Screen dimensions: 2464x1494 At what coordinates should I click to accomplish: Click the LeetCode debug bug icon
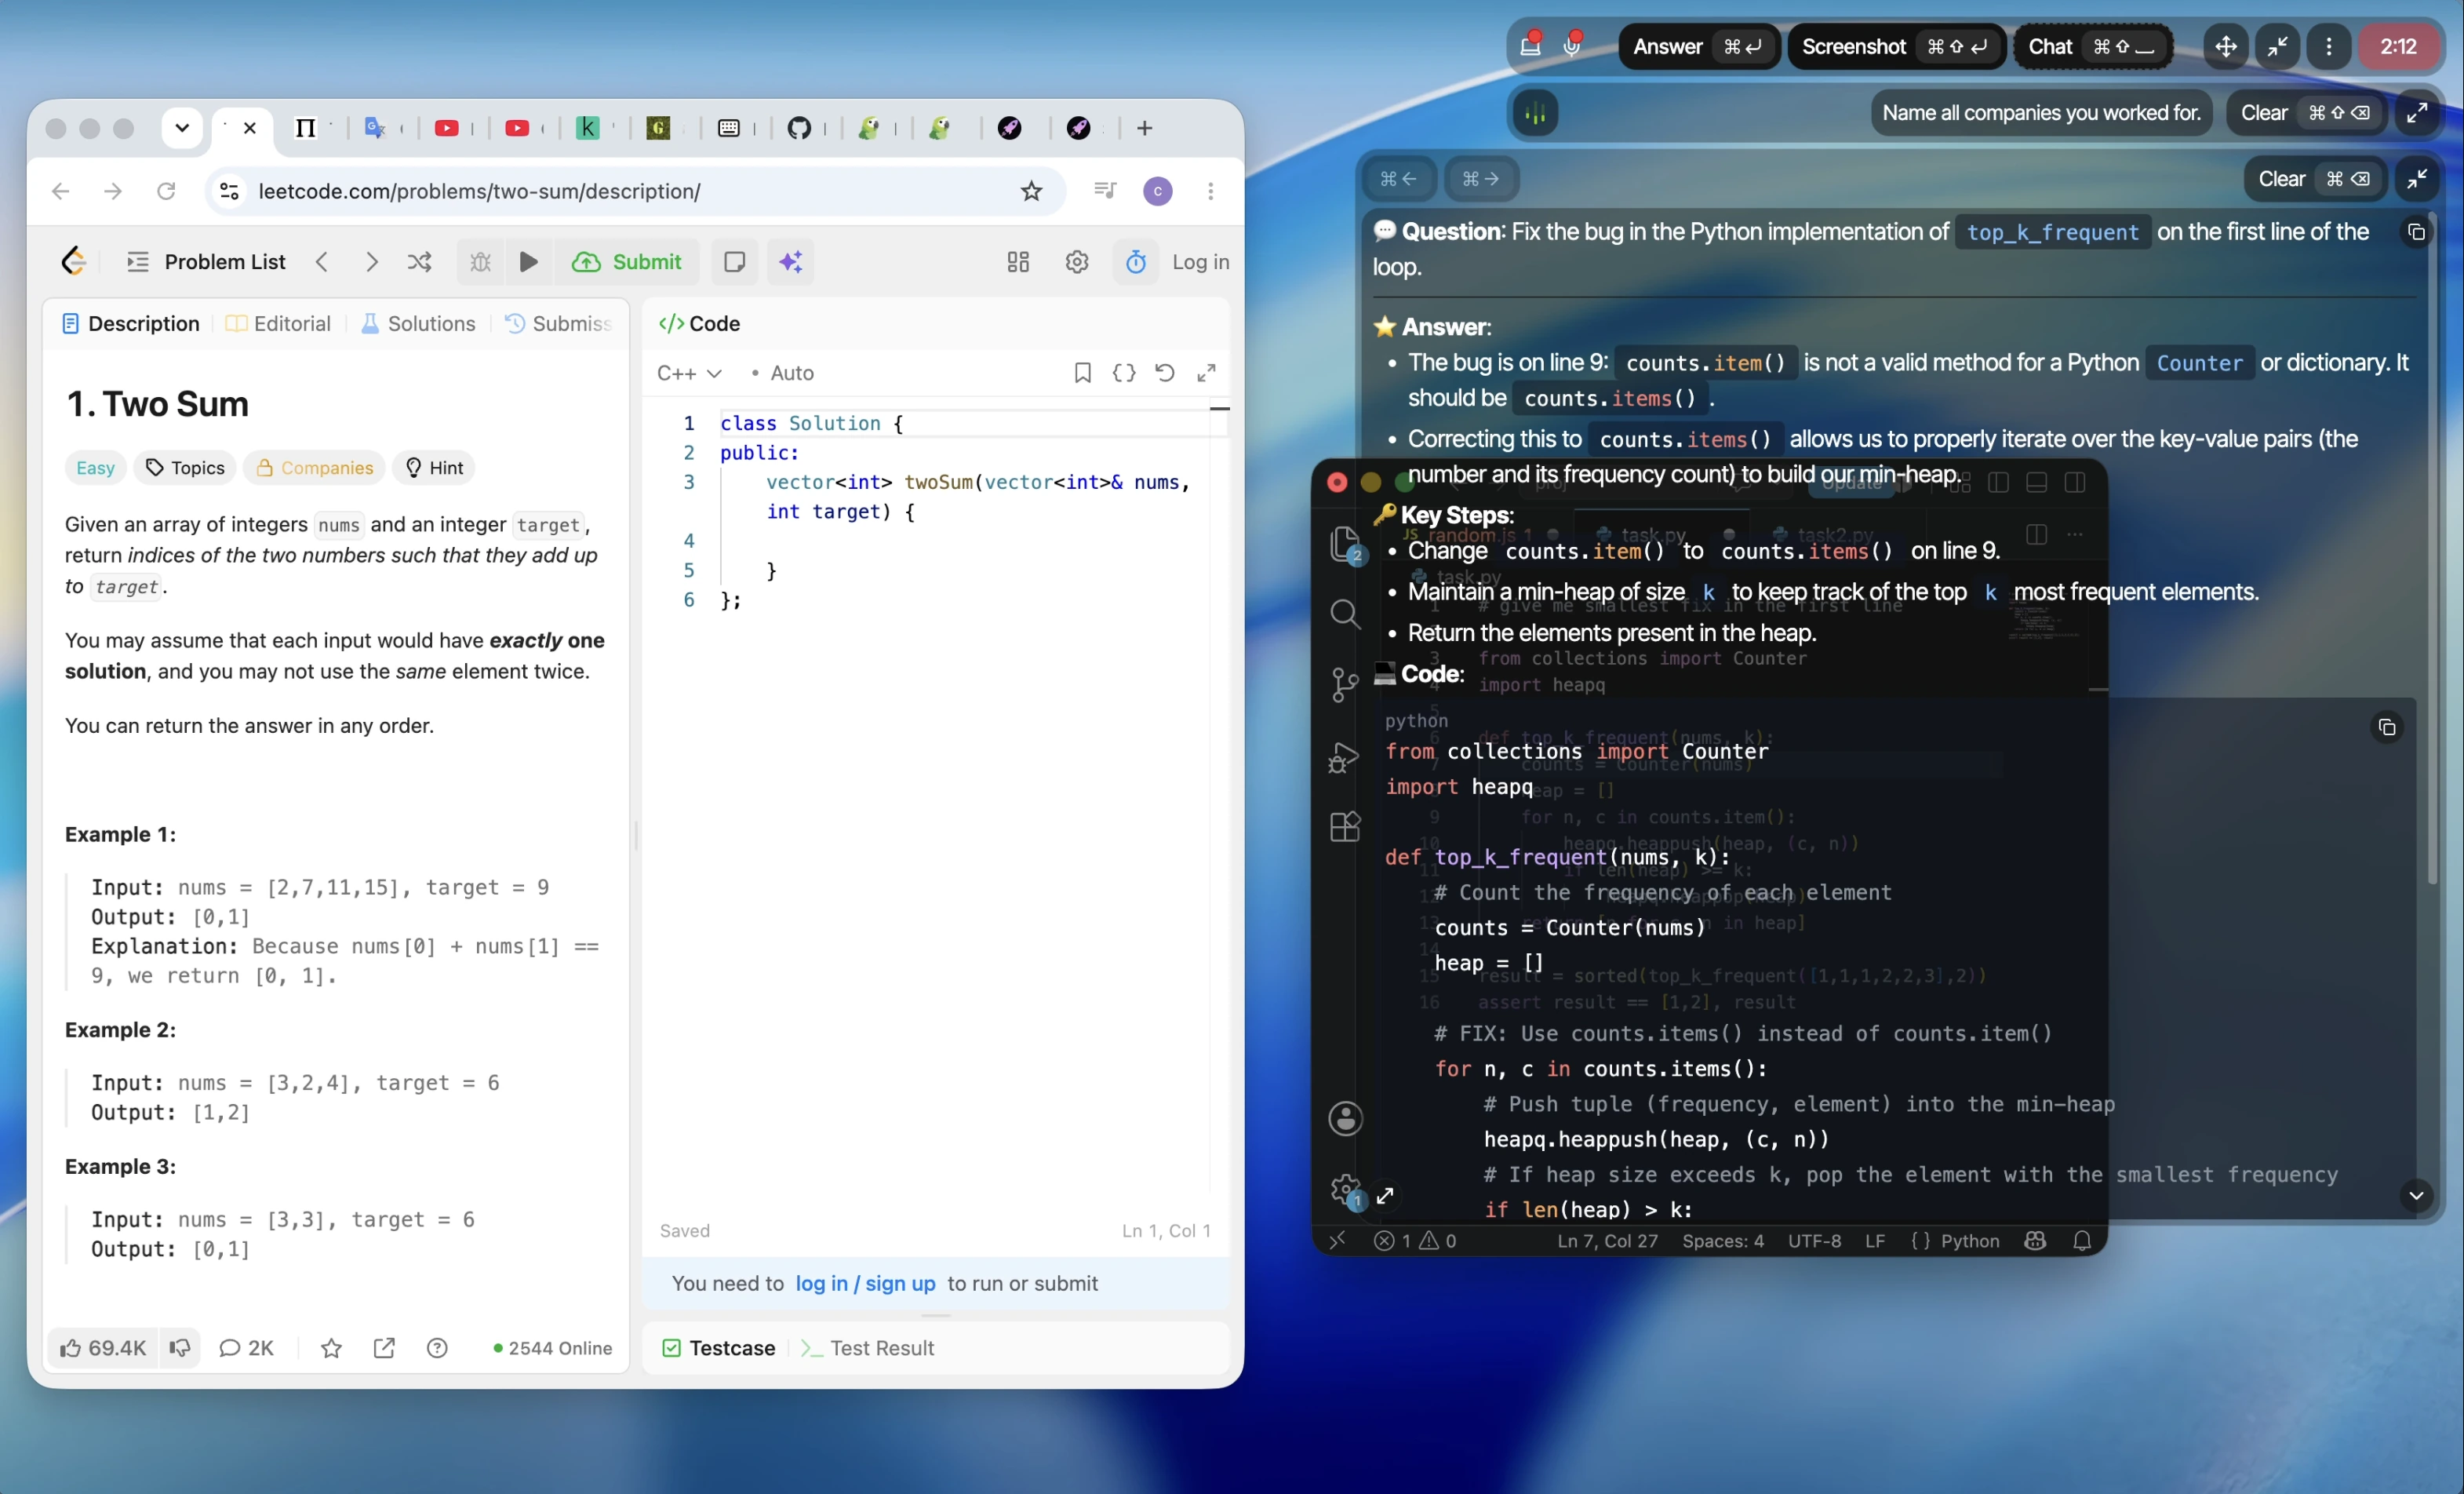[x=481, y=262]
